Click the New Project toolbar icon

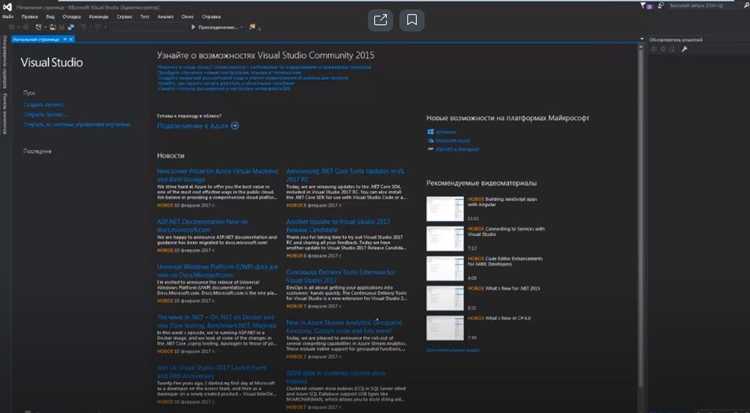38,27
